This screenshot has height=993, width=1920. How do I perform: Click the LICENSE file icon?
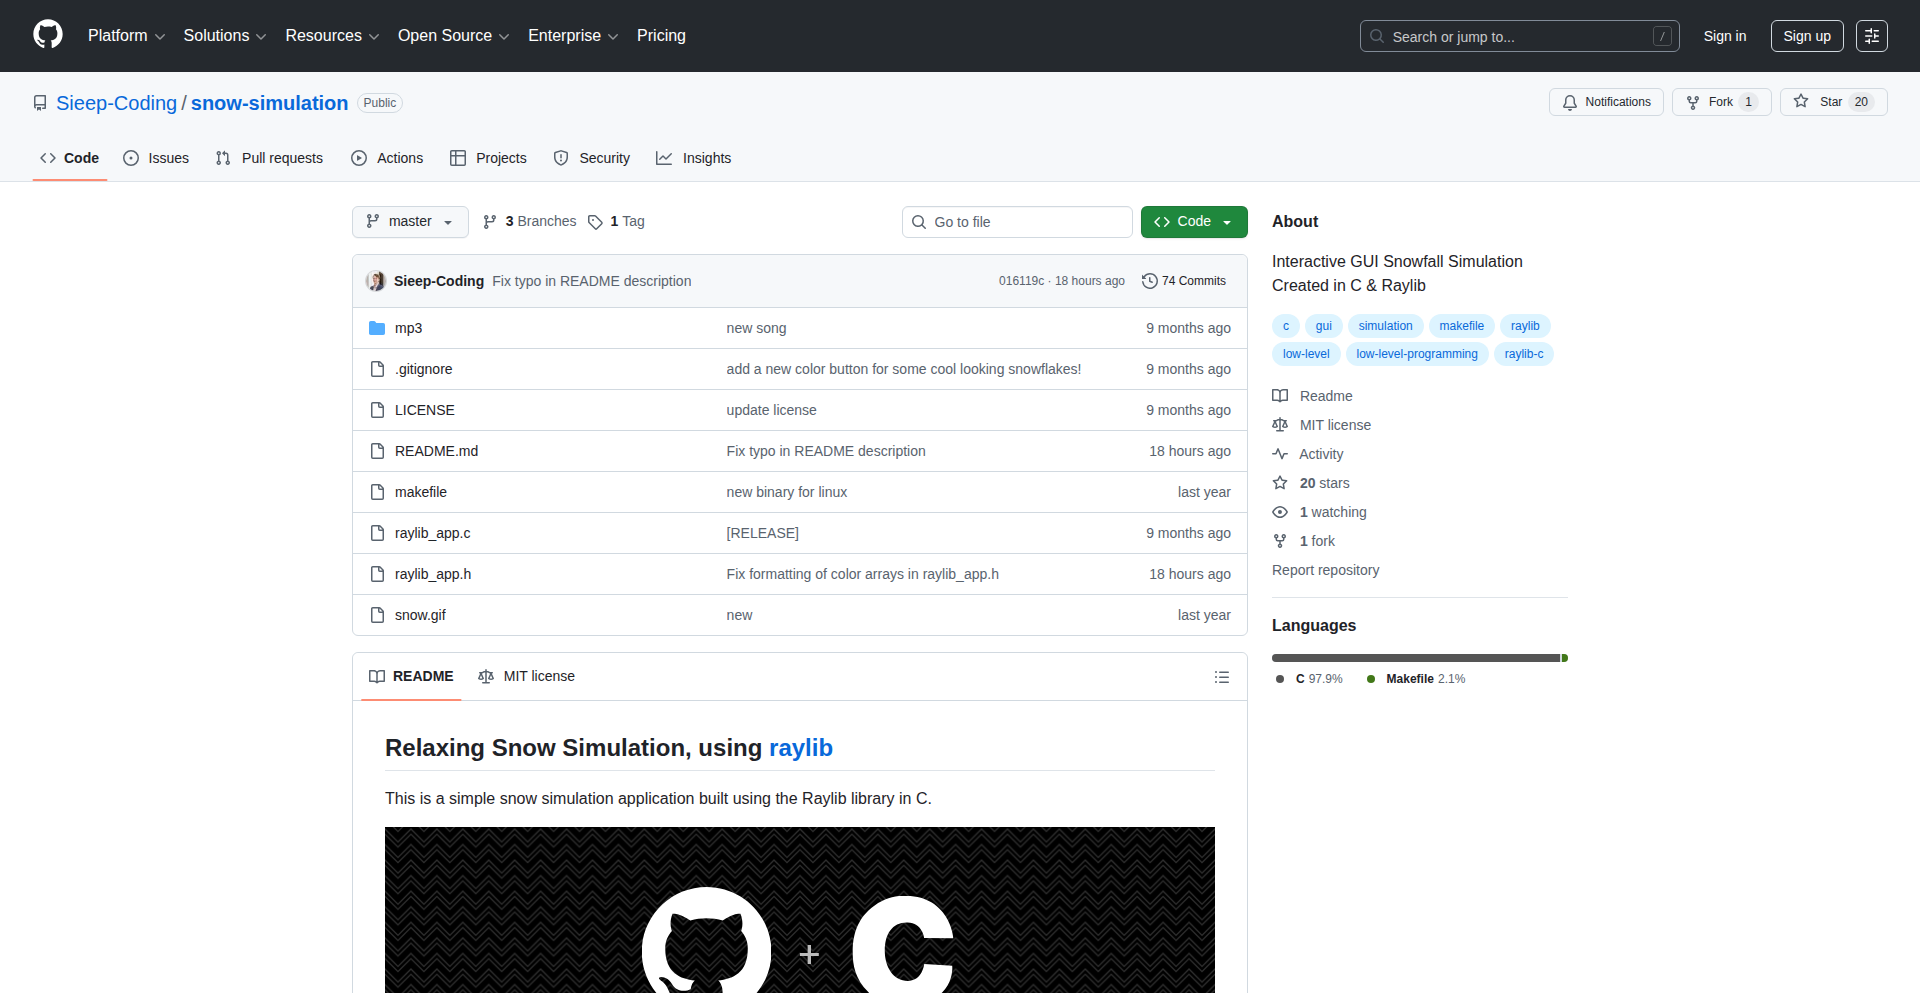point(377,410)
